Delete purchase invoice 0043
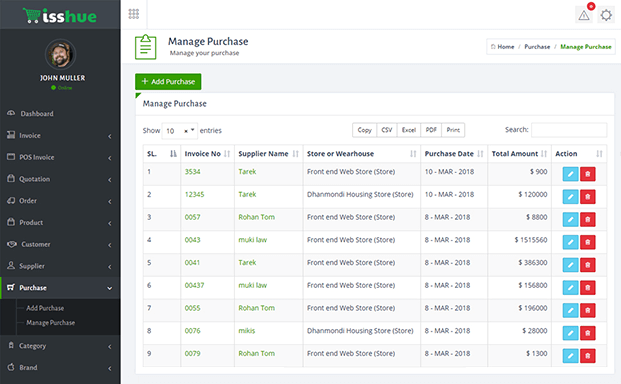Screen dimensions: 621x384 [x=588, y=242]
